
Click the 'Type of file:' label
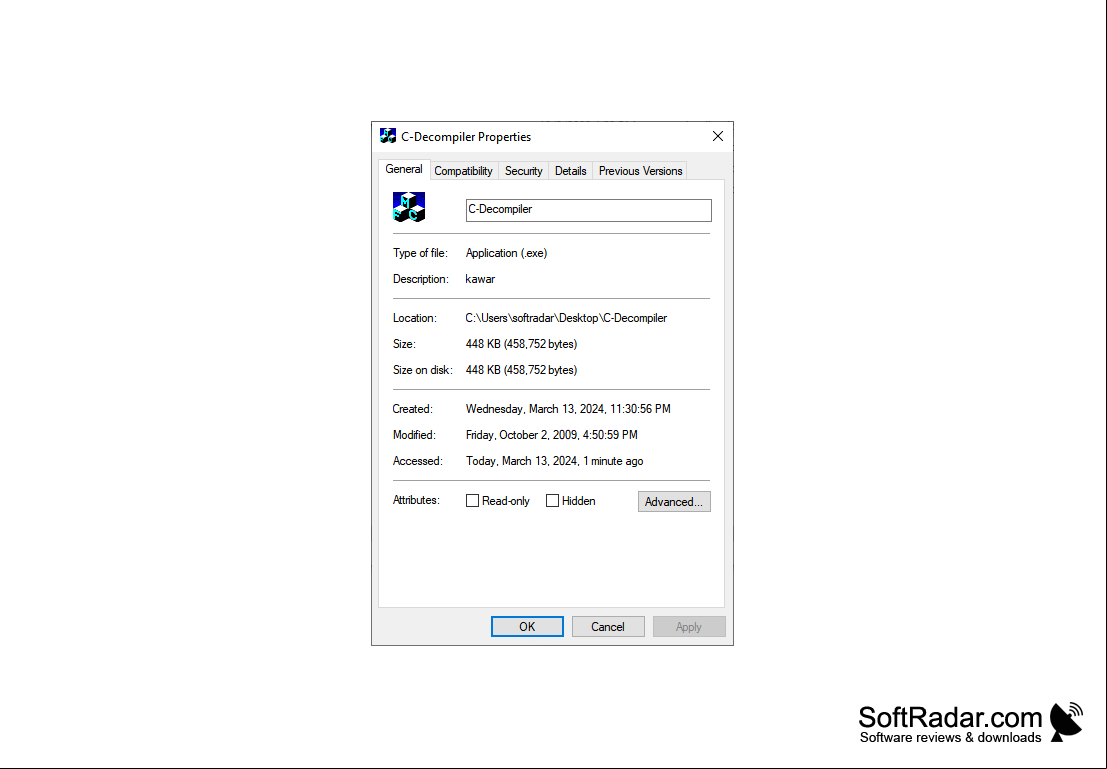pyautogui.click(x=420, y=253)
